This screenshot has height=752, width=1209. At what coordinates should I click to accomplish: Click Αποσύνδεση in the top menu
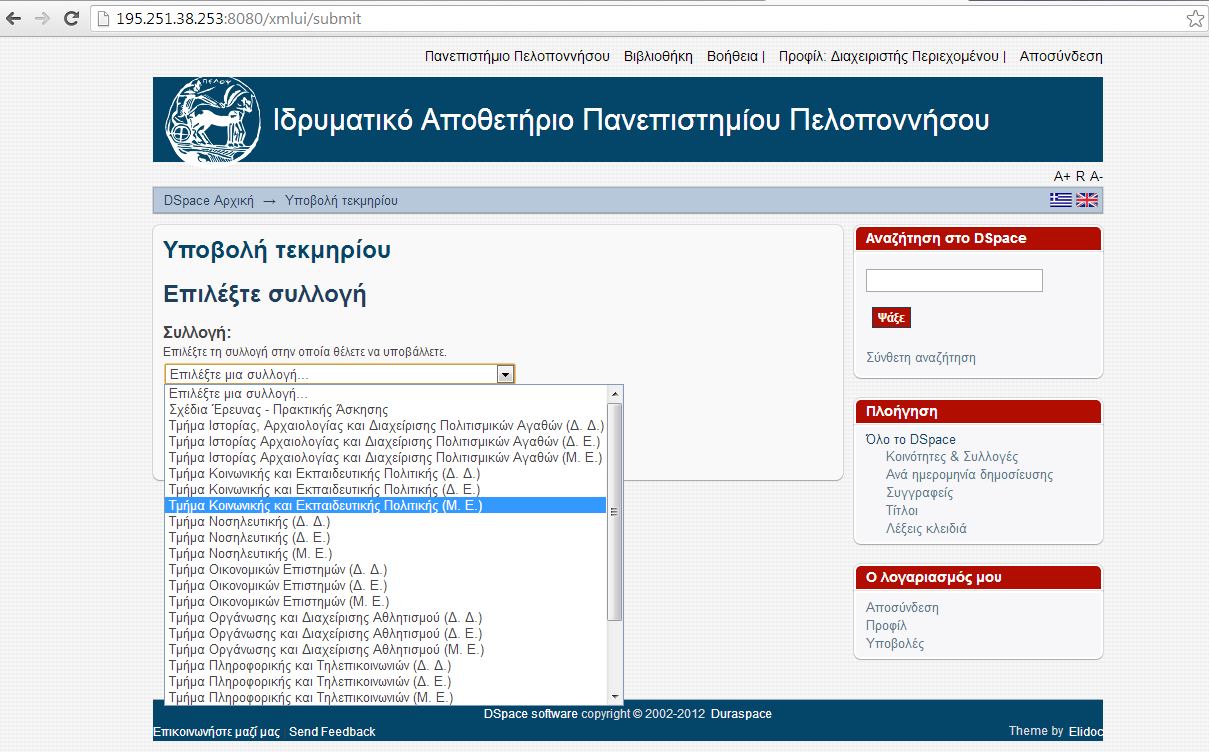click(x=1061, y=57)
